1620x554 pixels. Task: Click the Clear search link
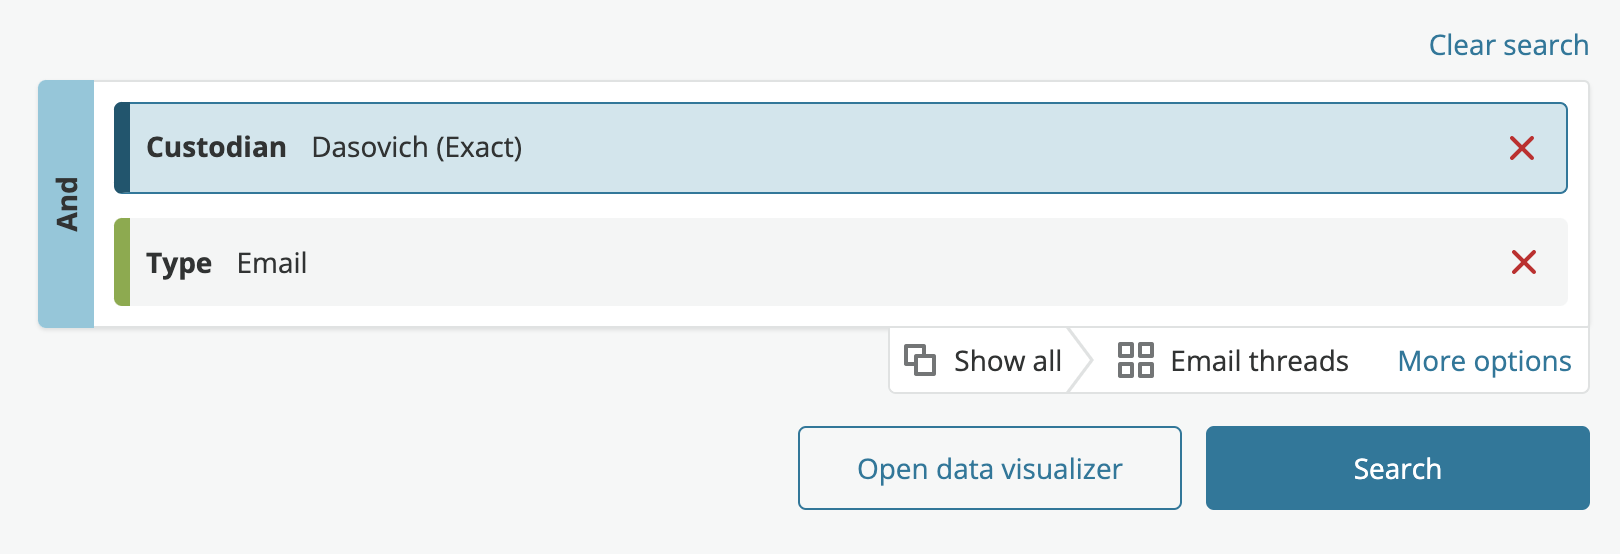1508,45
